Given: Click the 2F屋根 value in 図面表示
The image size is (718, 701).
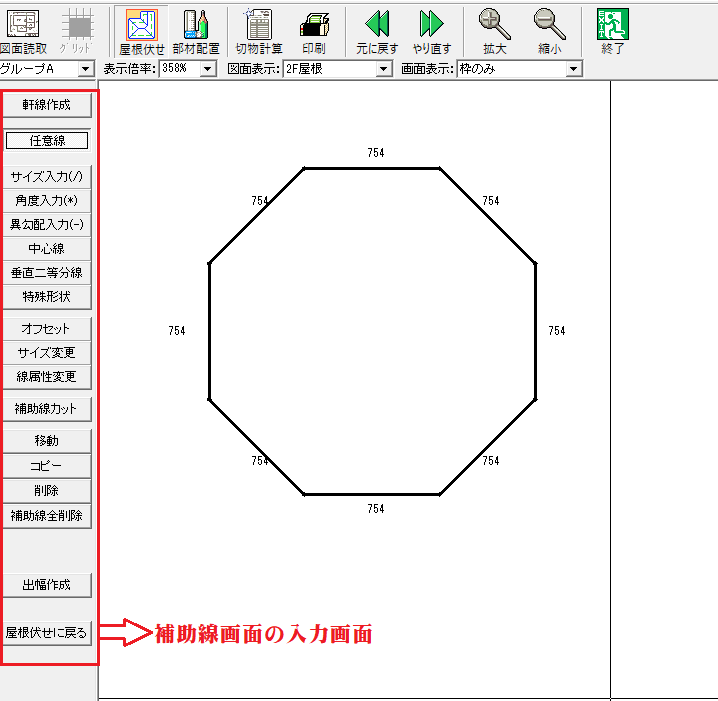Looking at the screenshot, I should pos(329,69).
